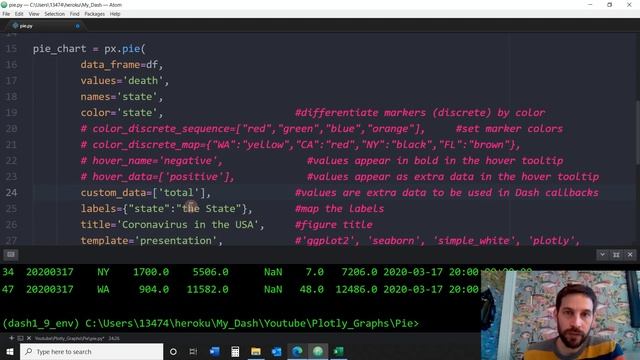Click line number 15 in the gutter
The width and height of the screenshot is (640, 360).
(11, 49)
